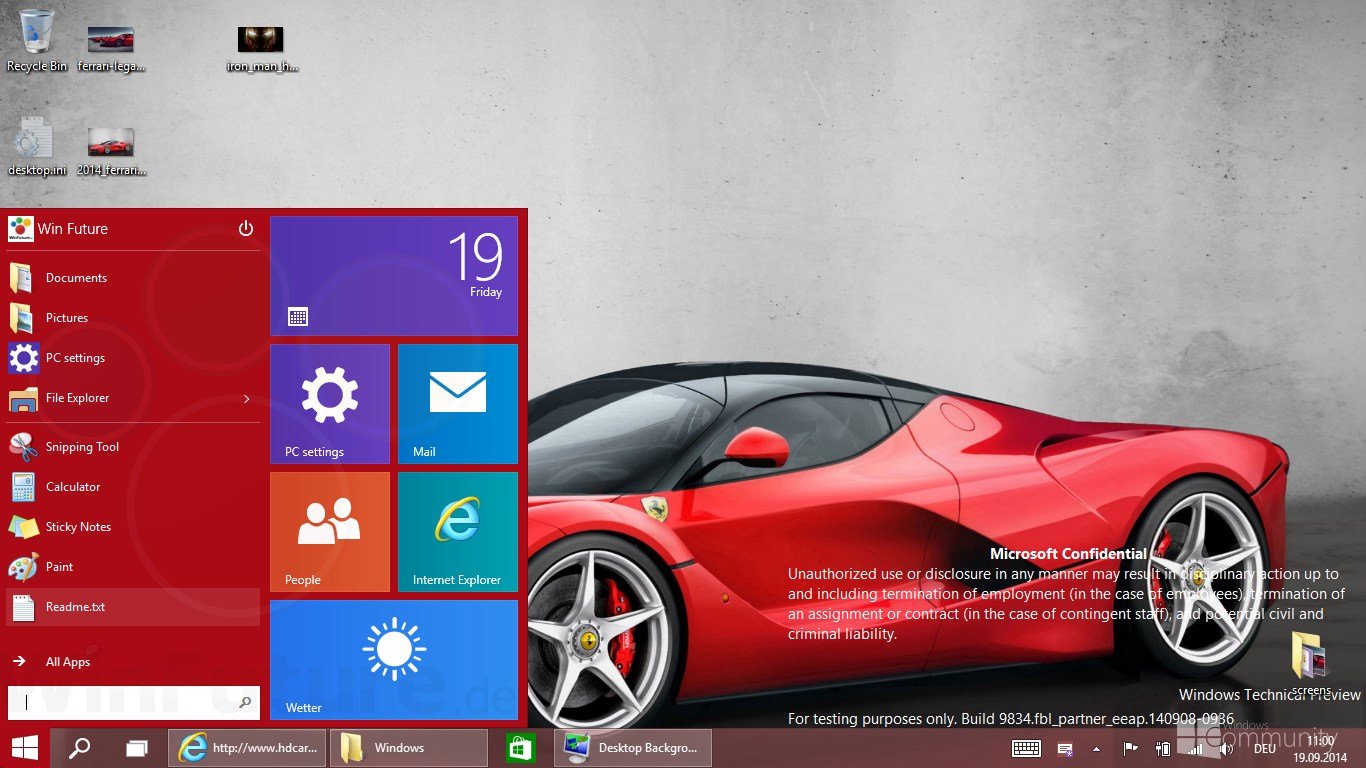Open the Calendar tile showing 19 Friday
Viewport: 1366px width, 768px height.
[394, 276]
